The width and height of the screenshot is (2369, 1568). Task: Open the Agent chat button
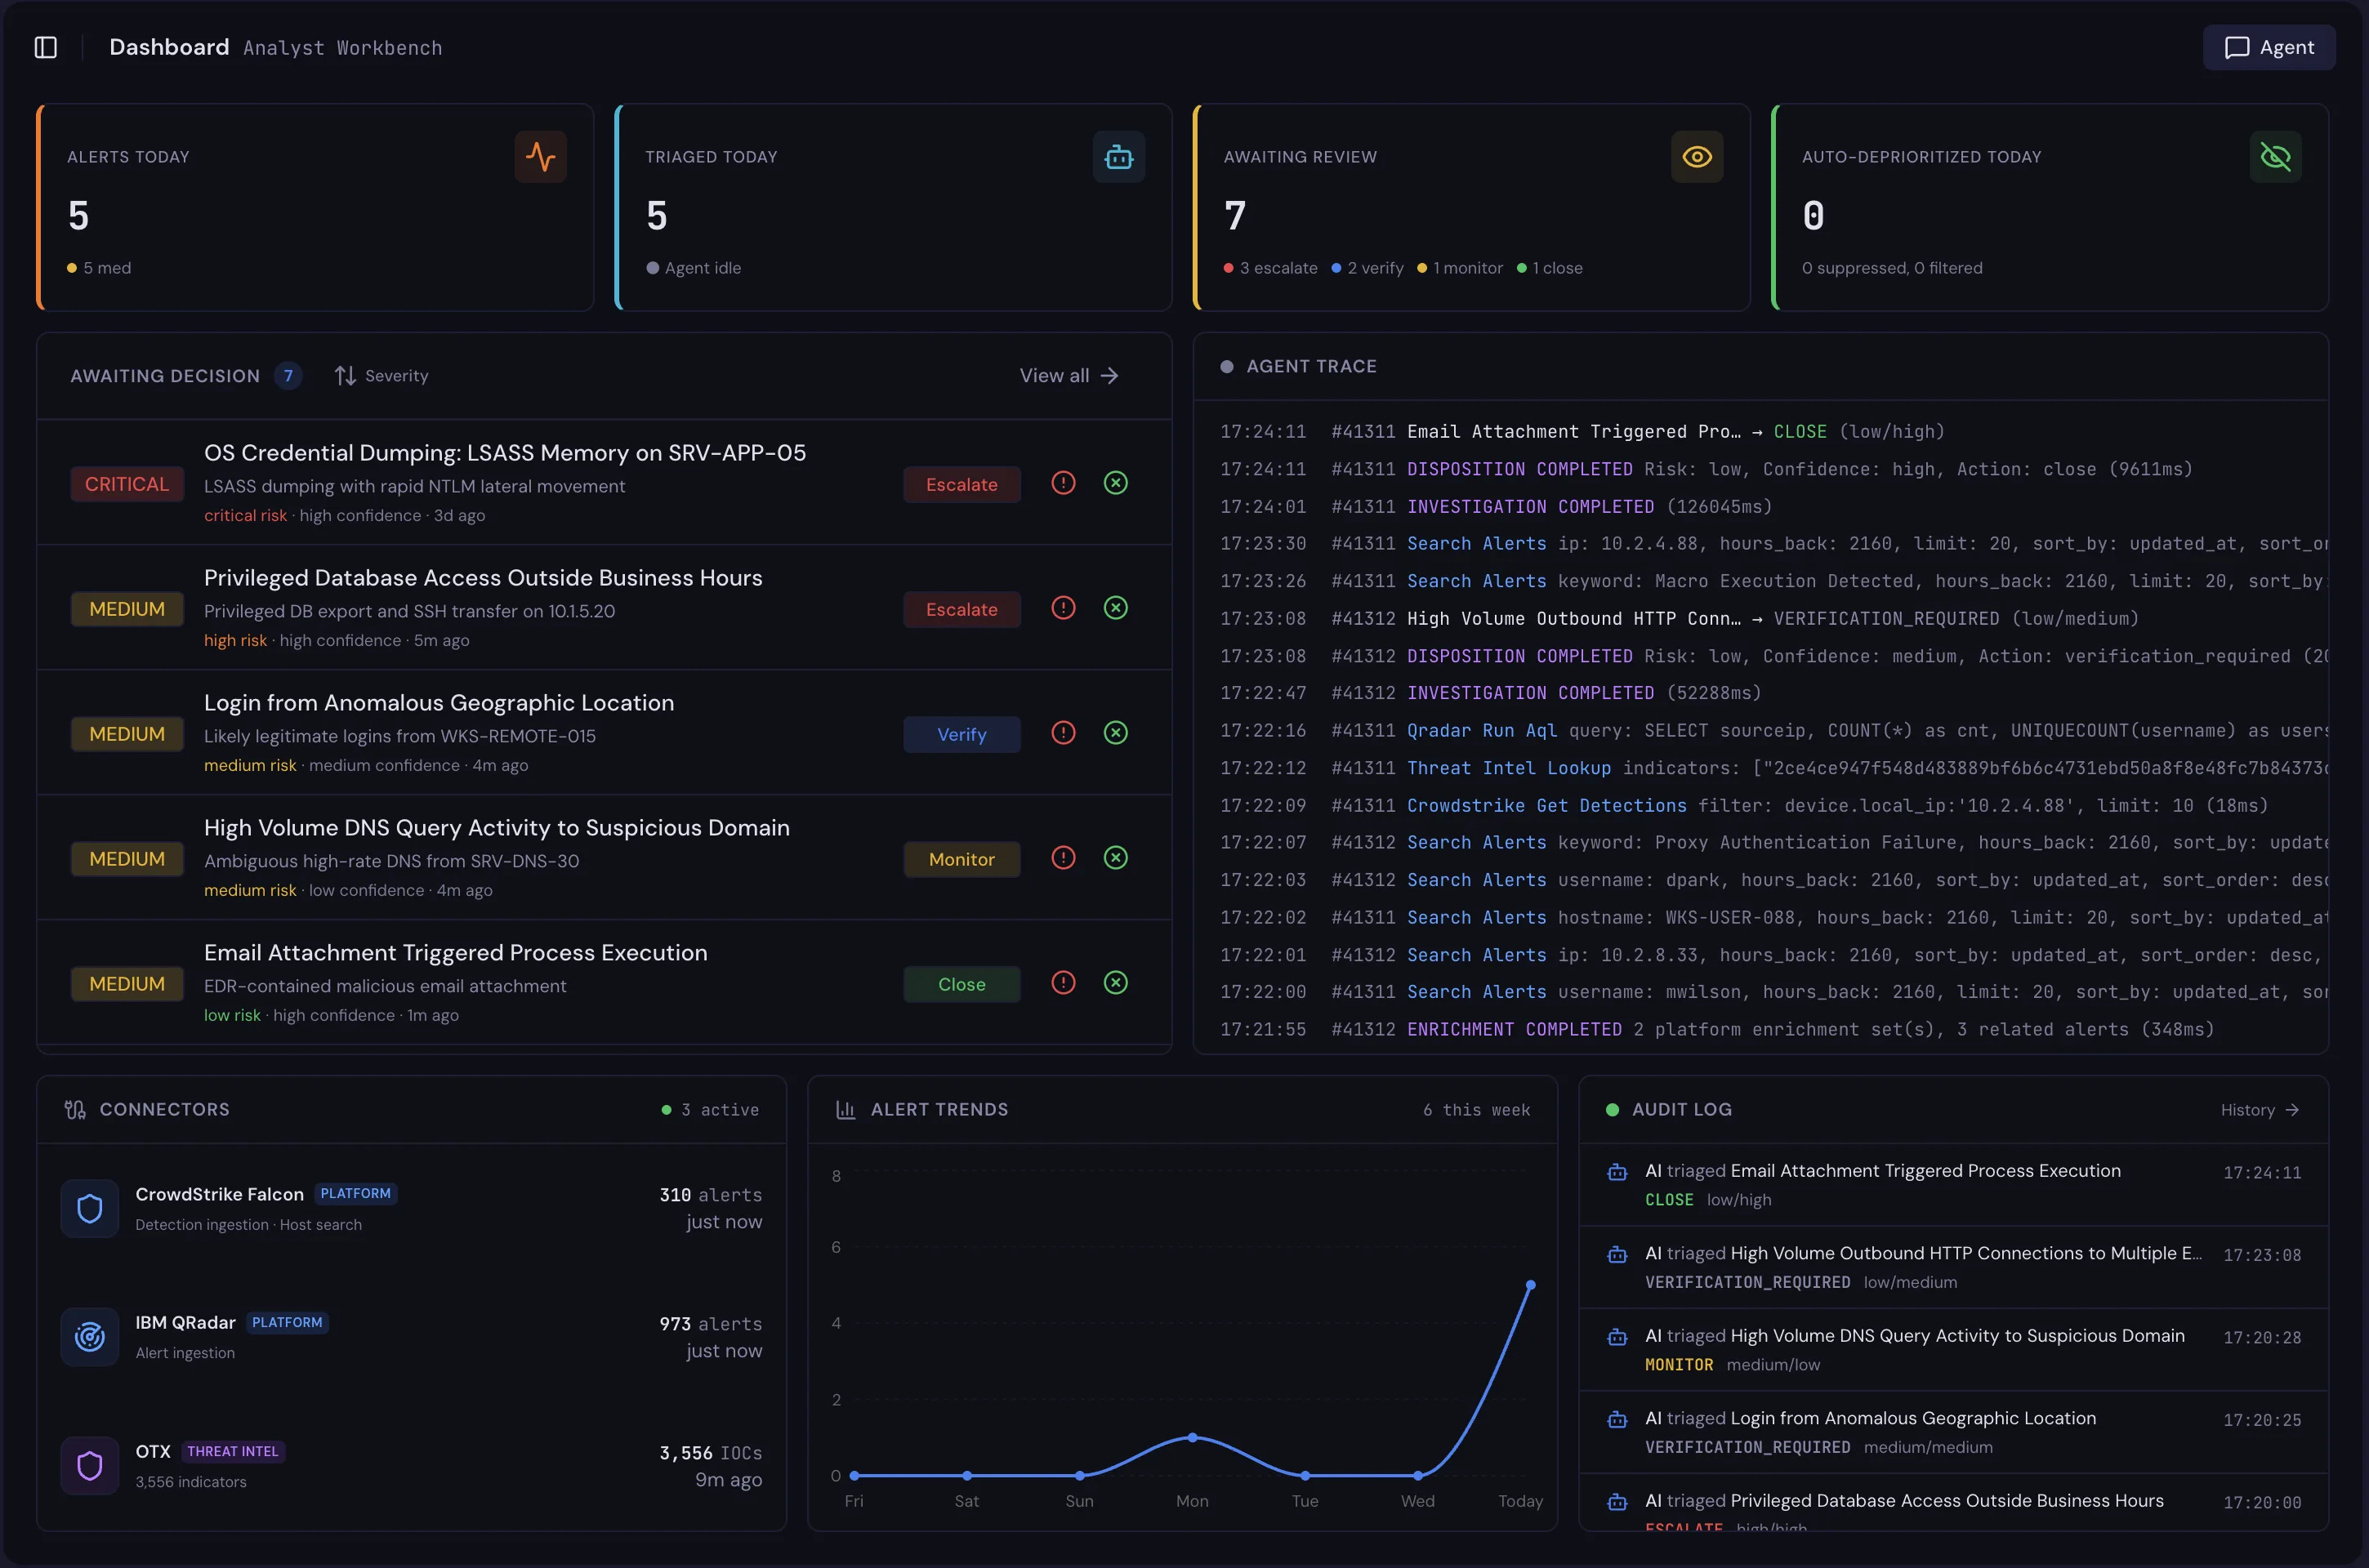click(x=2268, y=47)
